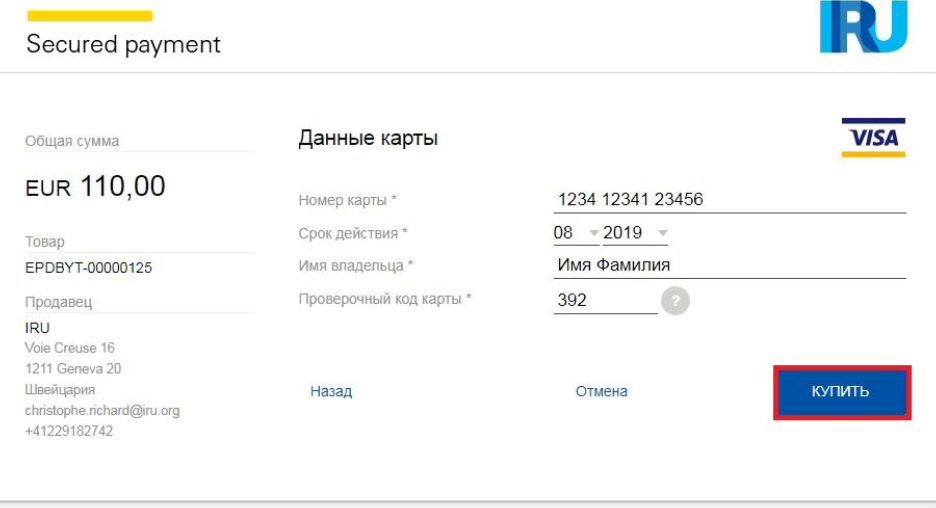The image size is (936, 508).
Task: Click the year dropdown arrow
Action: coord(663,233)
